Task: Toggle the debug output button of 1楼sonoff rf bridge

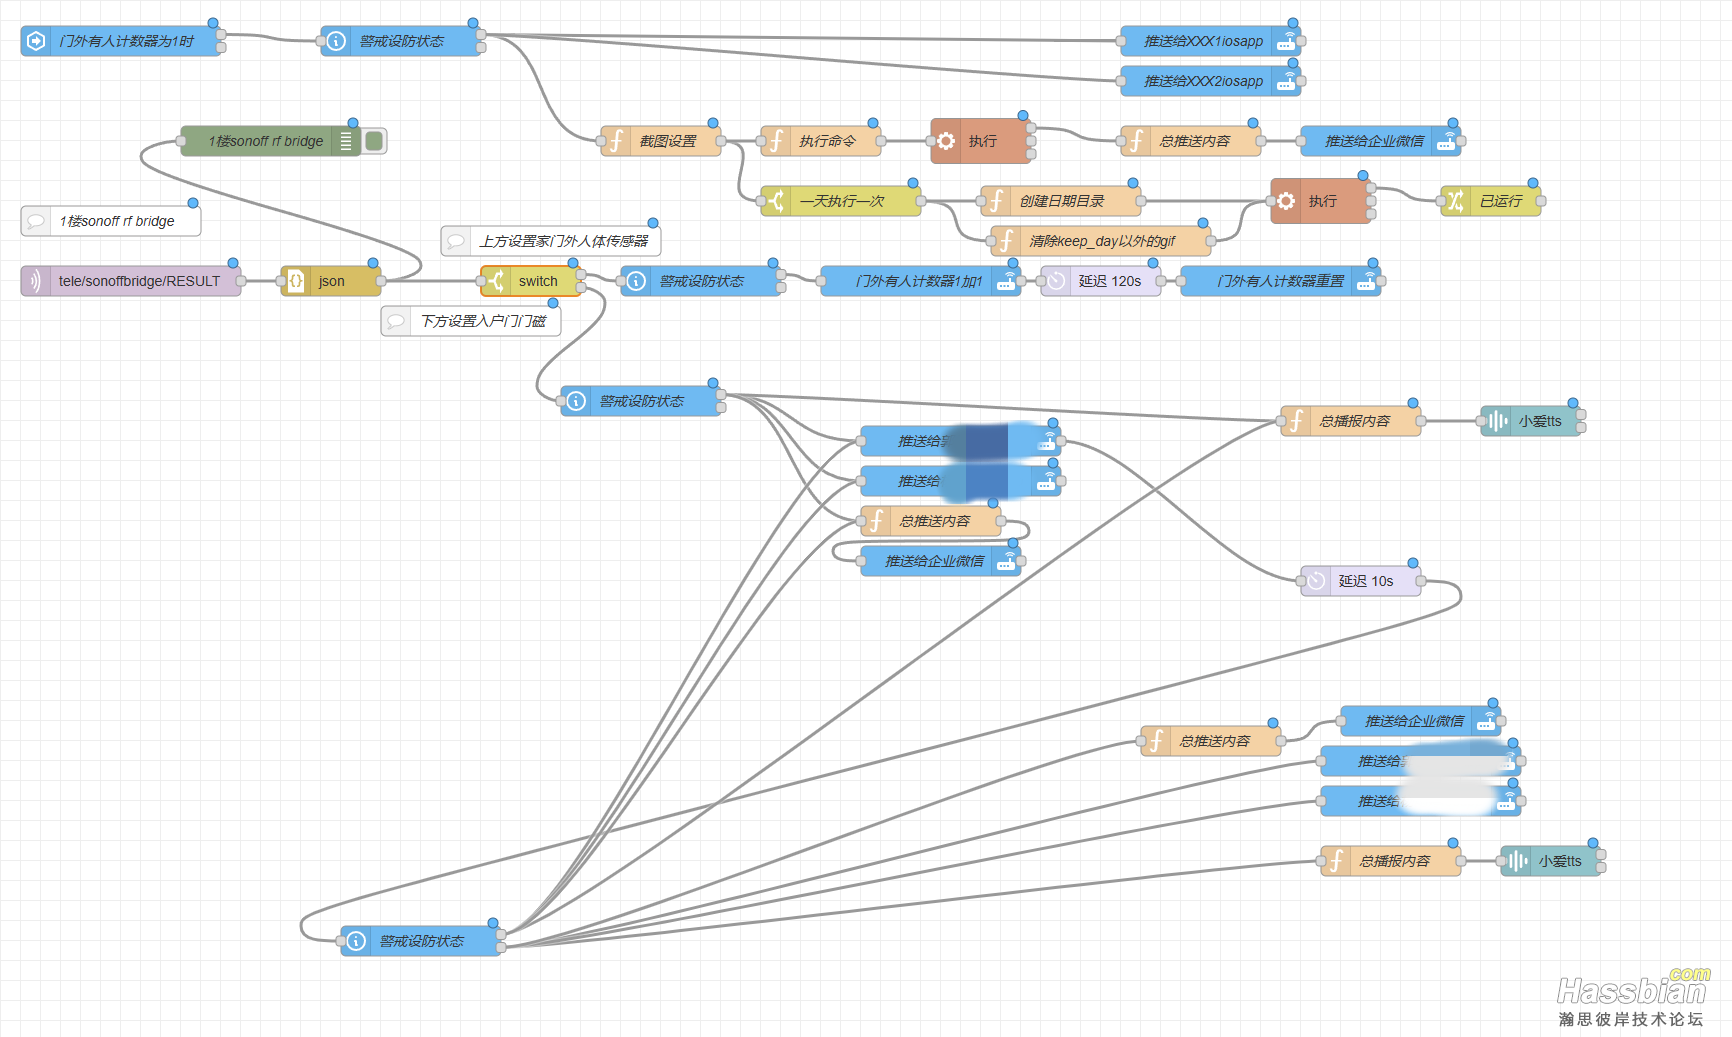Action: click(x=375, y=141)
